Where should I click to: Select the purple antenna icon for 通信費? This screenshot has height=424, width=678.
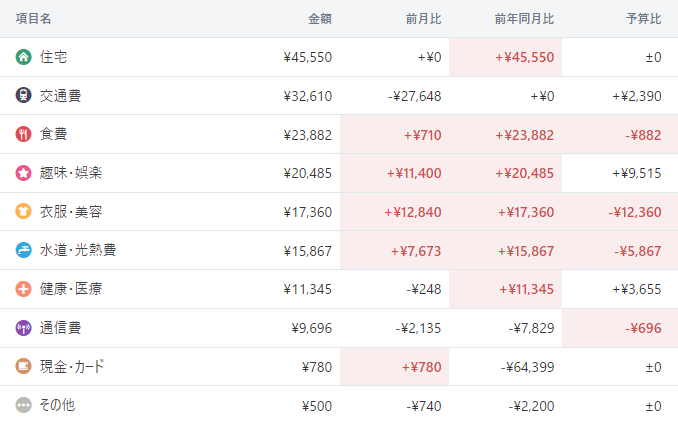(x=23, y=328)
